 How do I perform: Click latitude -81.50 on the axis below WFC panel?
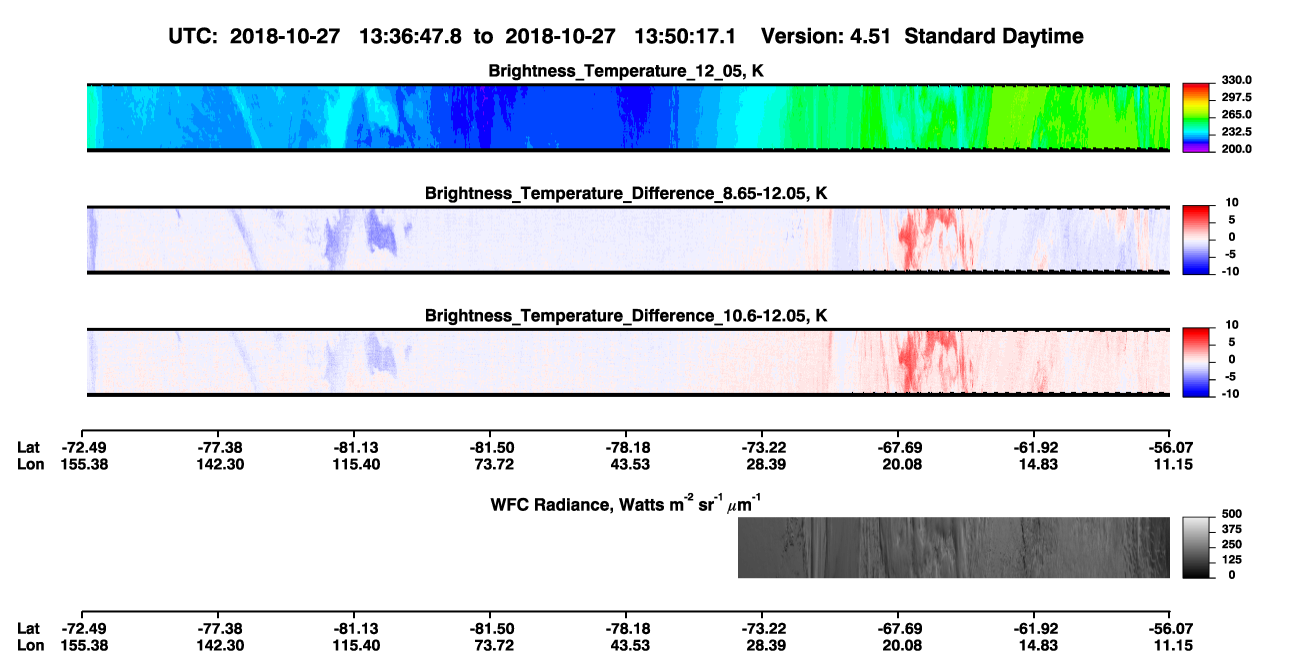click(x=490, y=628)
